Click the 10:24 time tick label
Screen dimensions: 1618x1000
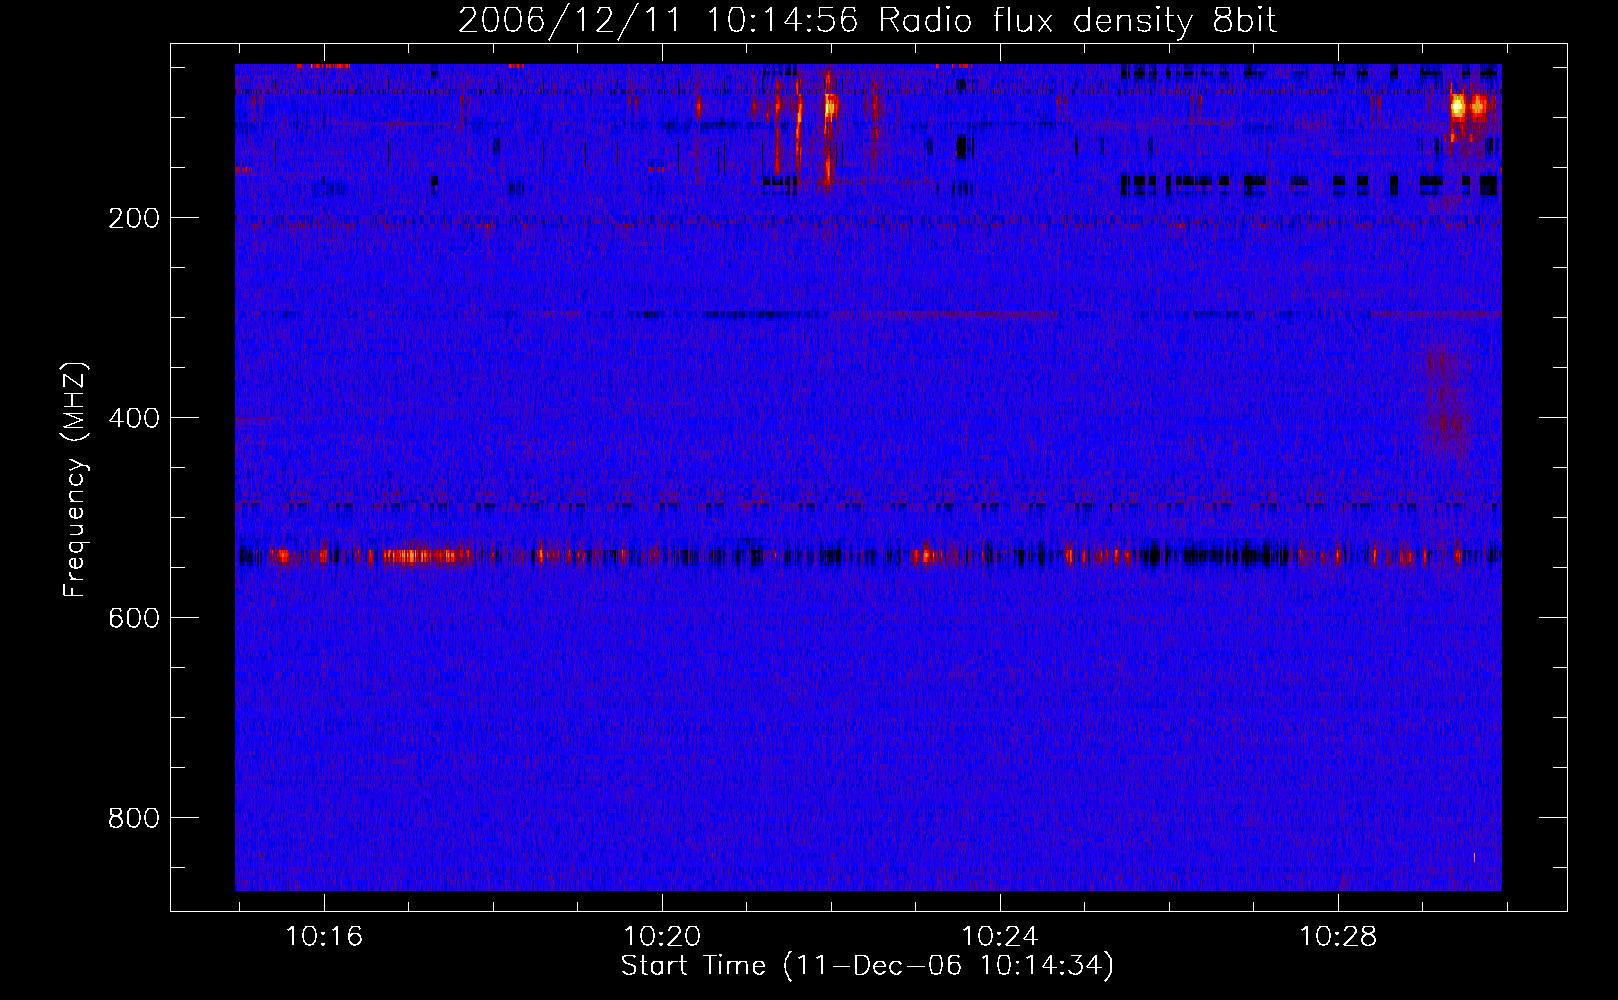coord(1000,937)
